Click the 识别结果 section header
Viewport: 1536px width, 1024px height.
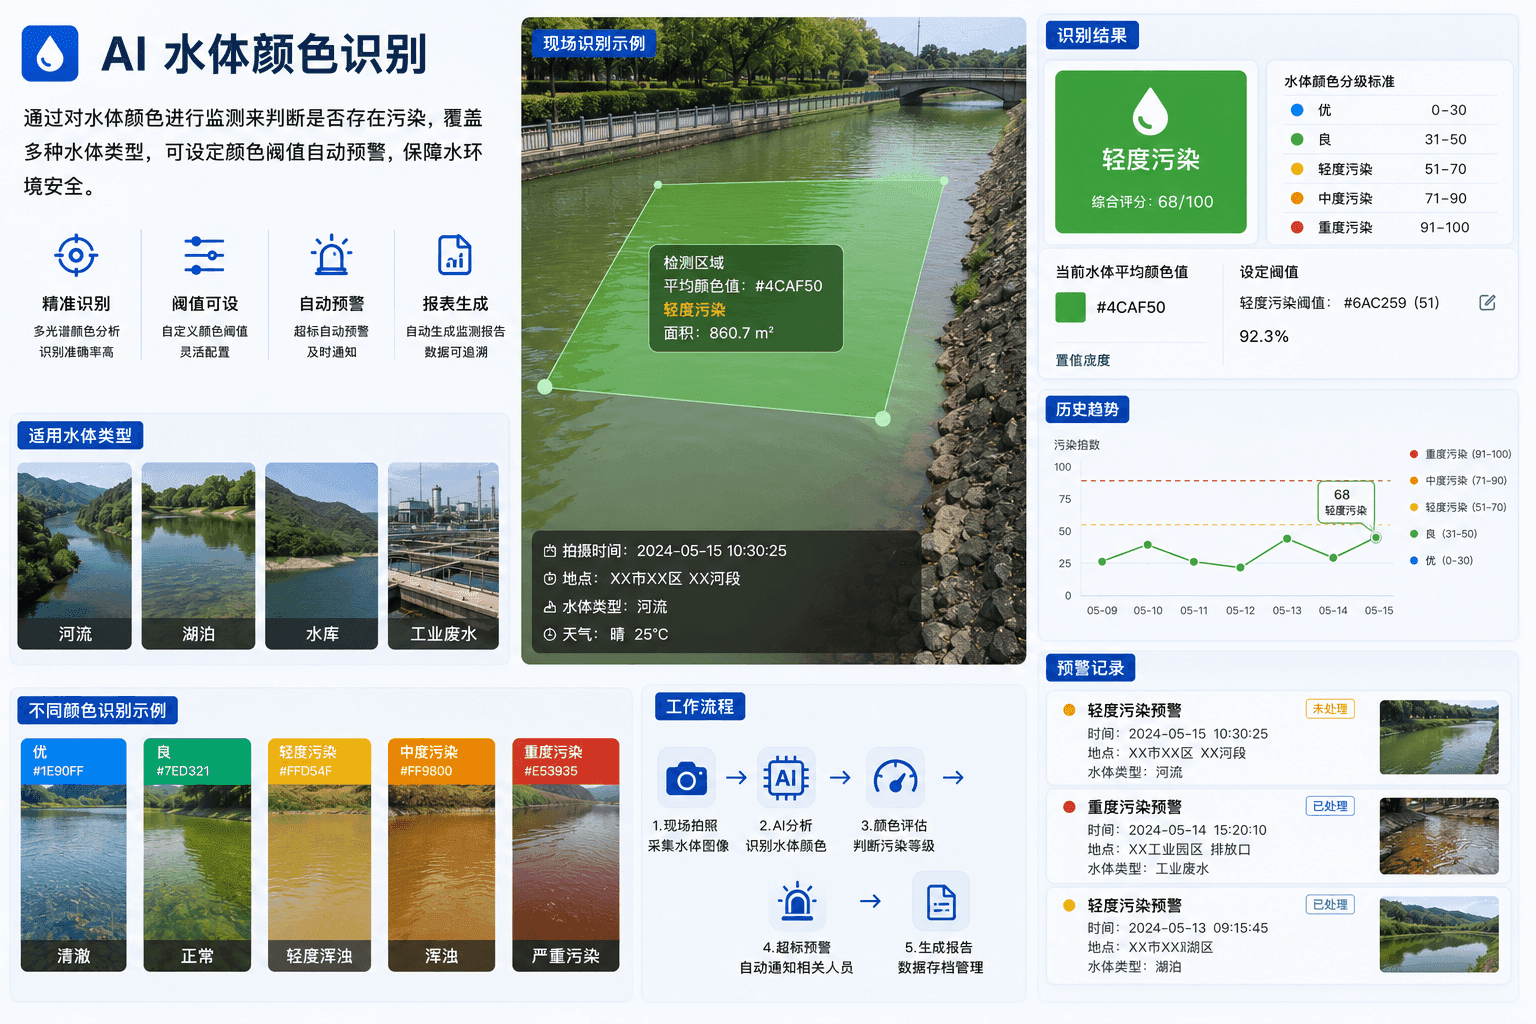[1092, 35]
